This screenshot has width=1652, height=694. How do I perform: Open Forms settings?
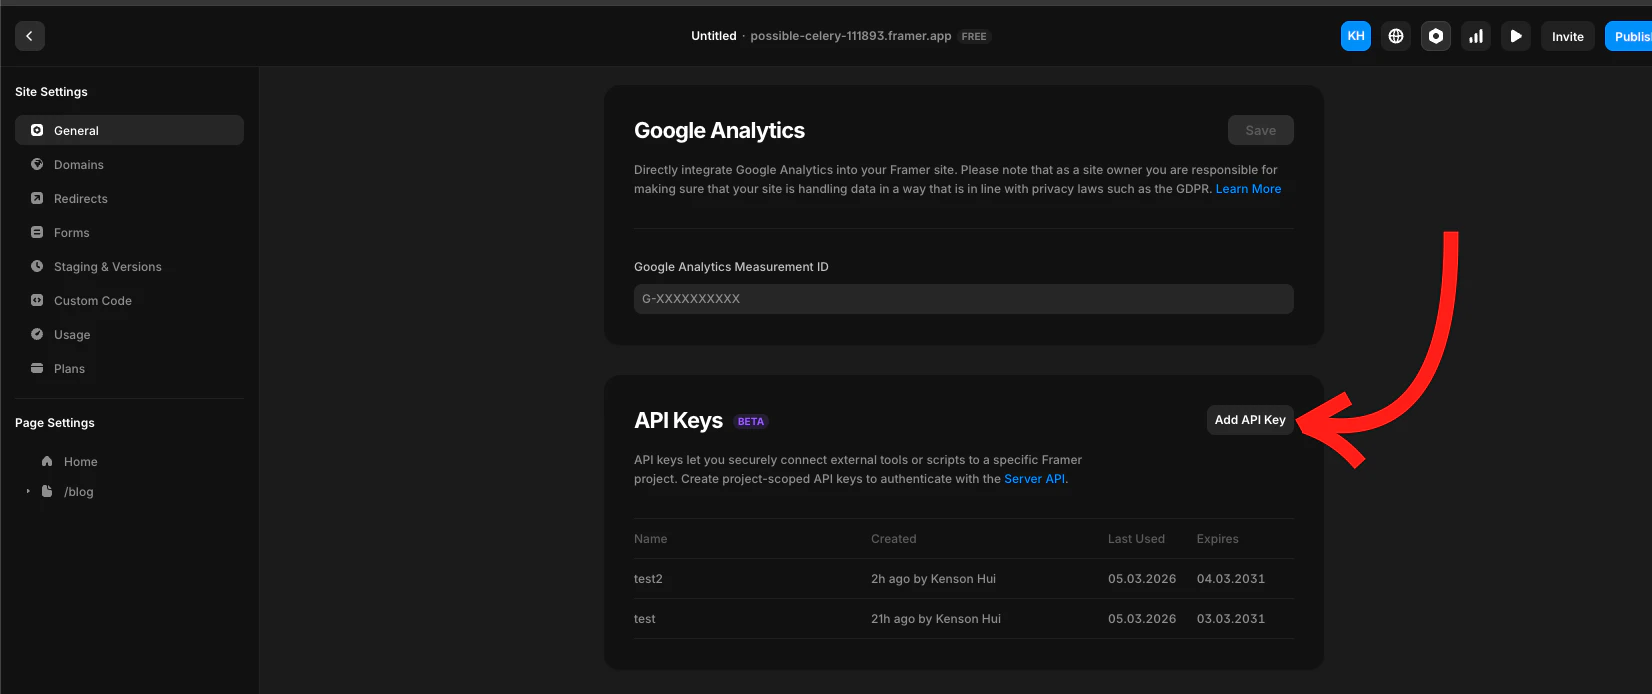tap(129, 232)
